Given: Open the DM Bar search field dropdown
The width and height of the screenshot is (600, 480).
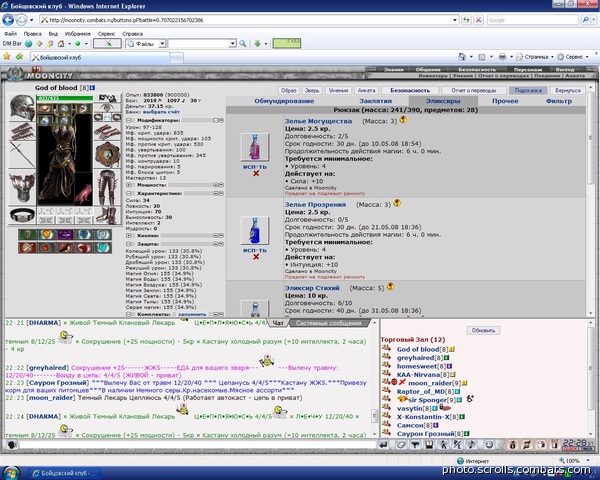Looking at the screenshot, I should click(232, 44).
